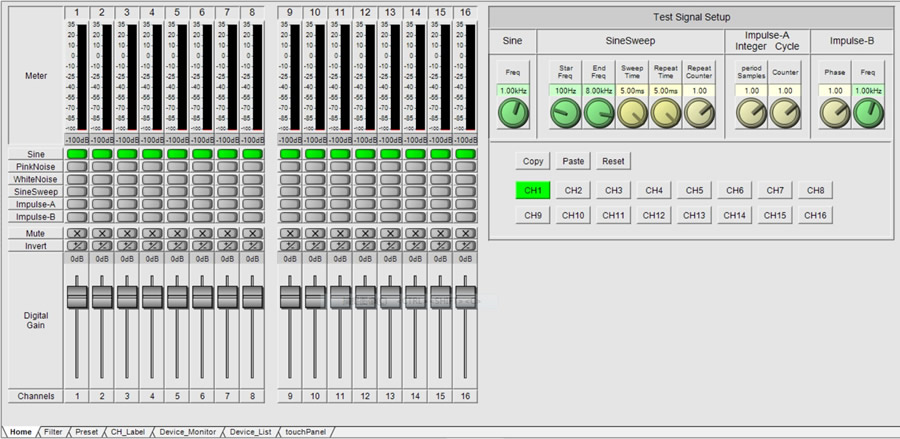This screenshot has width=900, height=439.
Task: Invert phase on channel 10
Action: click(x=315, y=246)
